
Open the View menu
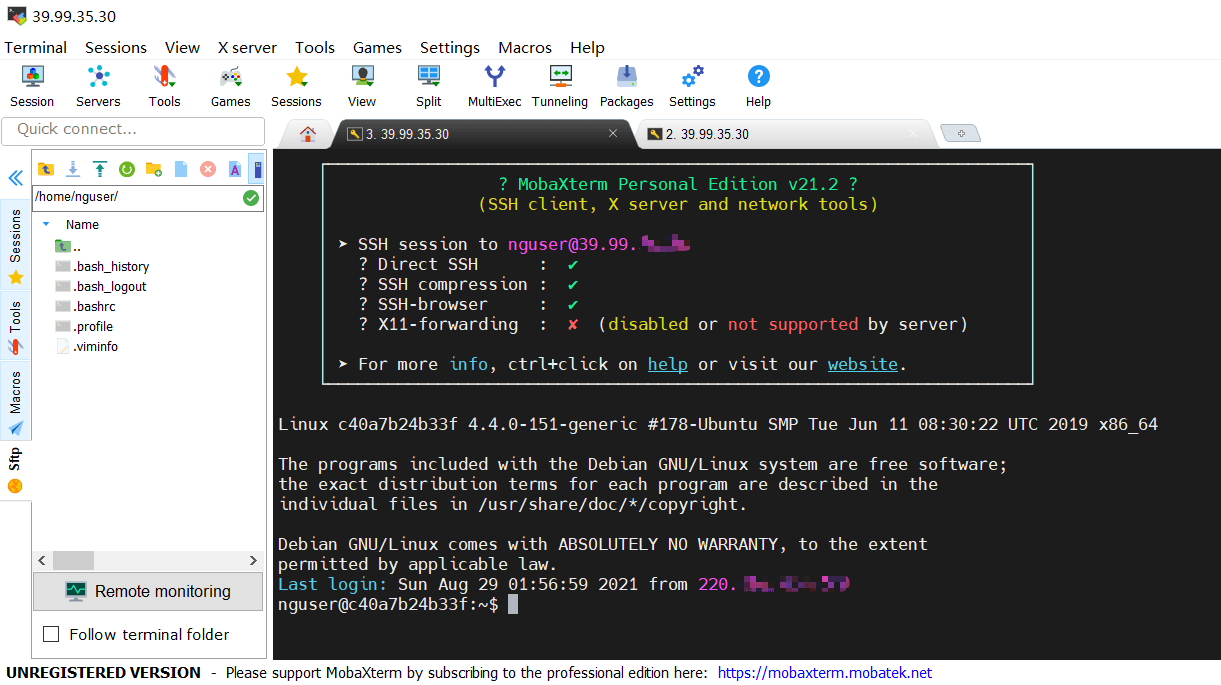tap(183, 47)
